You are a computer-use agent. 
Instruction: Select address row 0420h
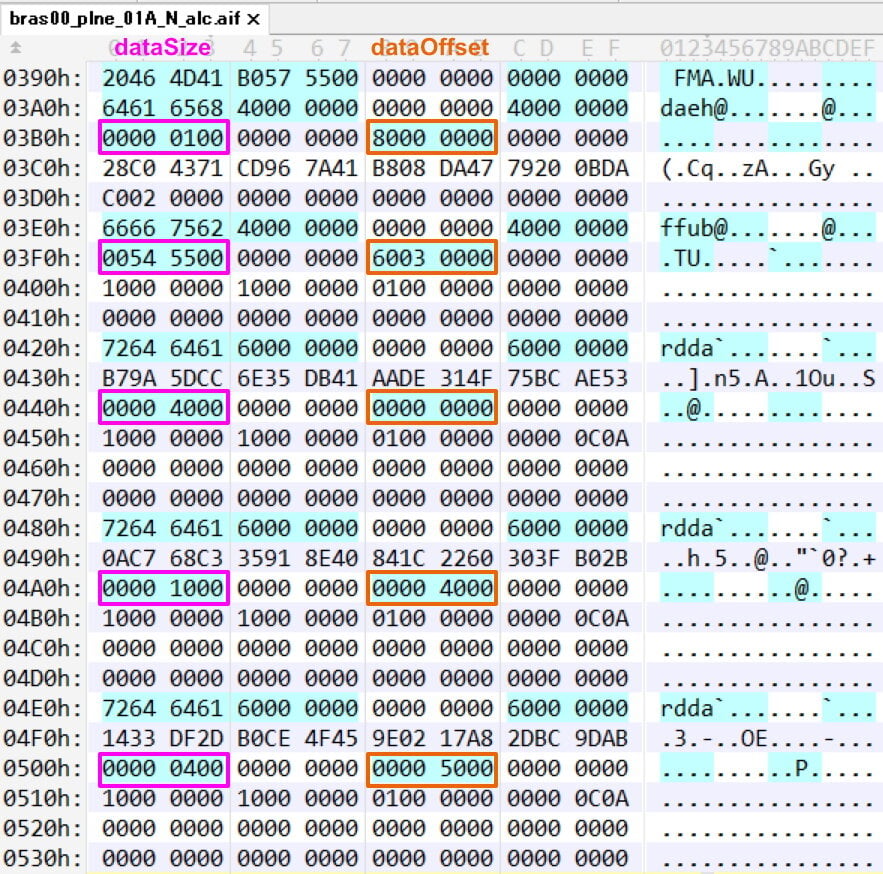[42, 348]
